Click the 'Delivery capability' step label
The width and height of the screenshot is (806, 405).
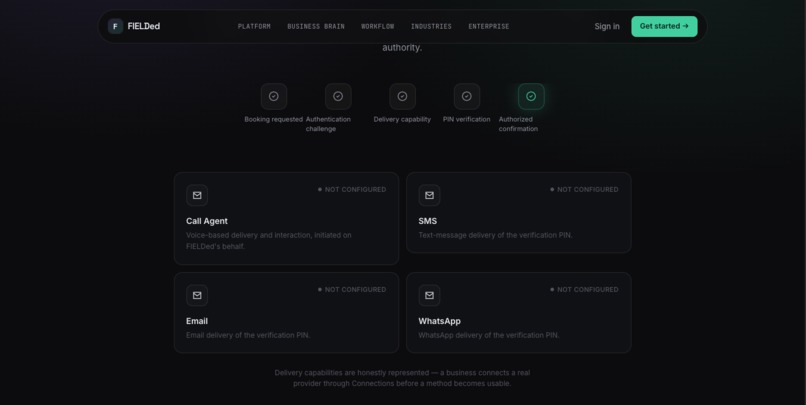[402, 119]
